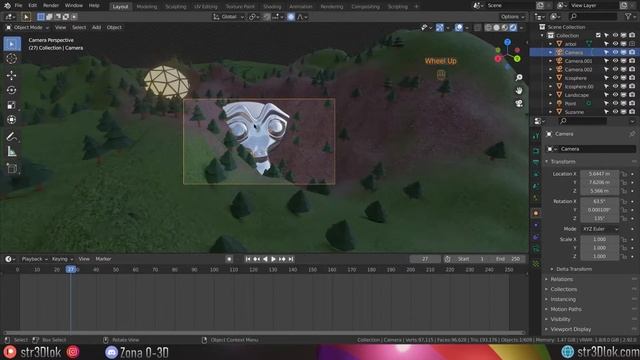Select the Add Cube tool
Viewport: 640px width, 360px height.
(x=12, y=168)
